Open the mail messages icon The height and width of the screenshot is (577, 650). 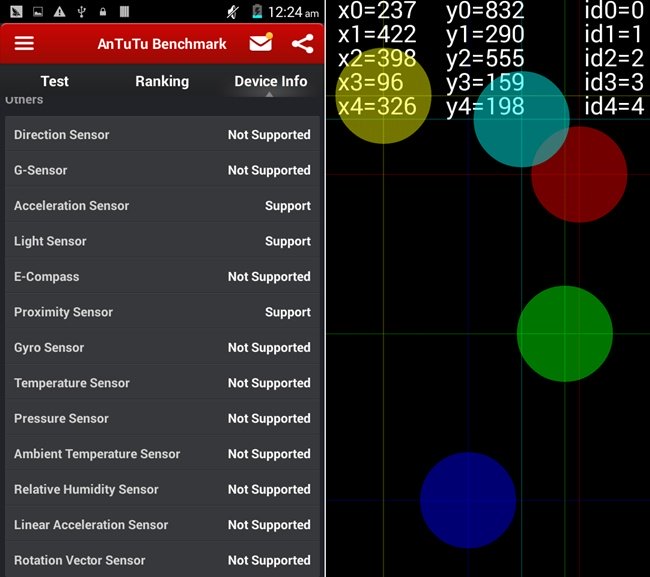261,44
